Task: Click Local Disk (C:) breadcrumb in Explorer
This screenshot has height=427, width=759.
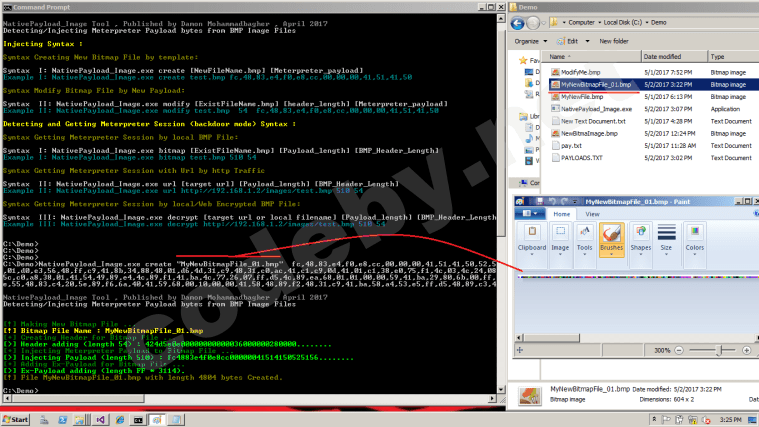Action: tap(622, 22)
